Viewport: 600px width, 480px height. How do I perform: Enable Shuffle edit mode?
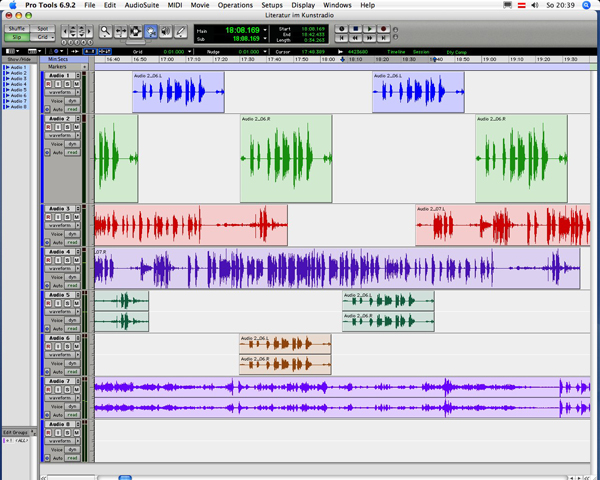click(x=16, y=29)
